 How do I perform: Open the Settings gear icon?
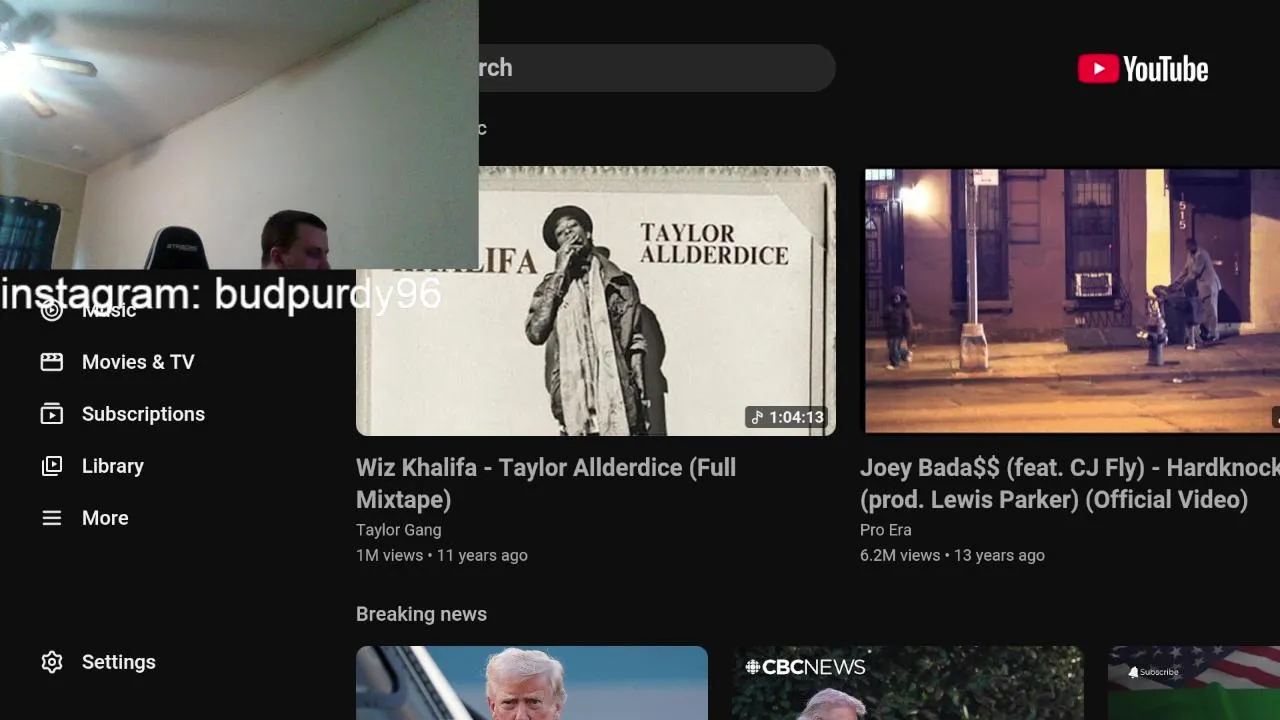[51, 662]
